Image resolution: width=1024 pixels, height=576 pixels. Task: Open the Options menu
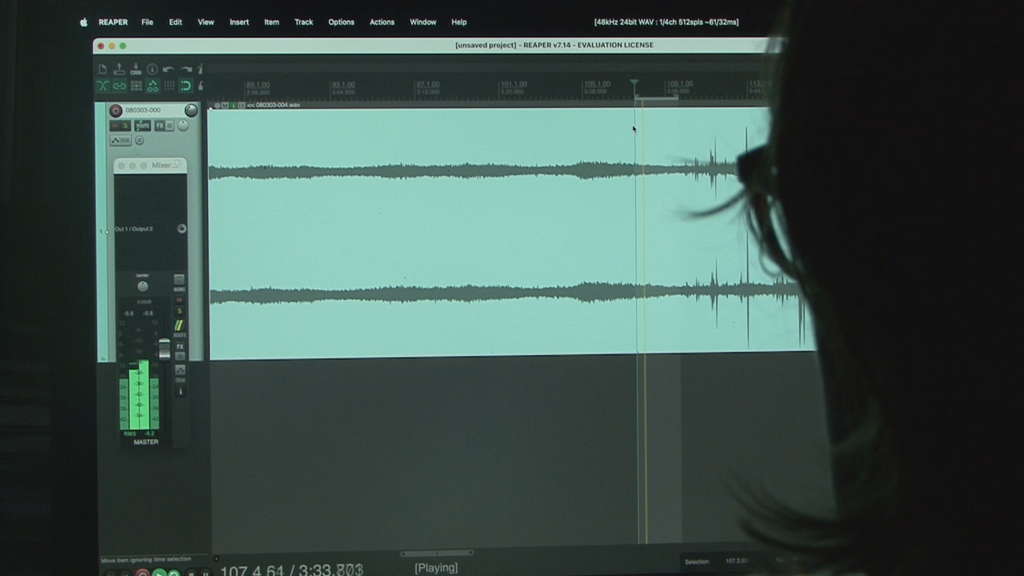[x=341, y=22]
